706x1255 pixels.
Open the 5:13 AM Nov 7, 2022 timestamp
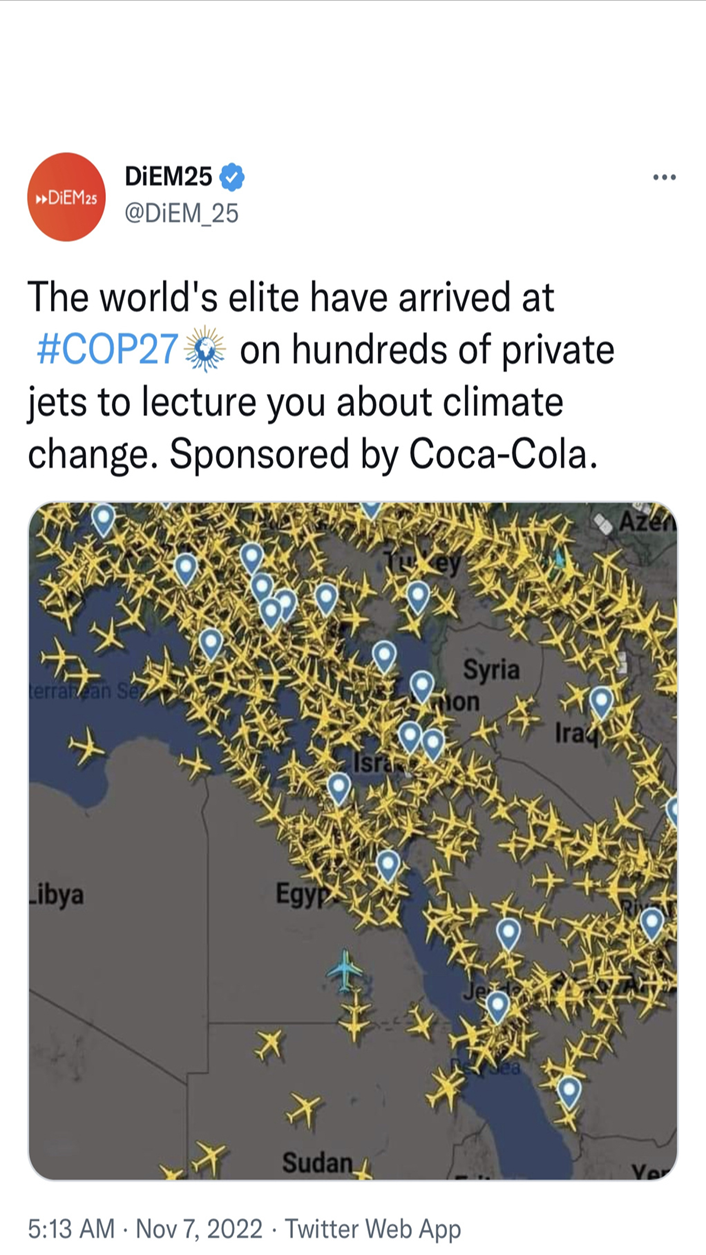[x=146, y=1228]
